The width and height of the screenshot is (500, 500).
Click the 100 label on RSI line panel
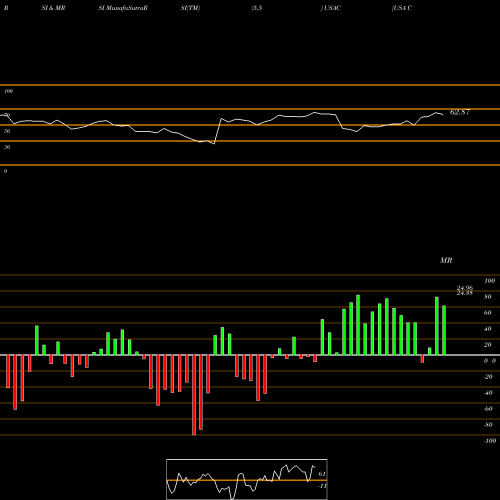(x=8, y=91)
